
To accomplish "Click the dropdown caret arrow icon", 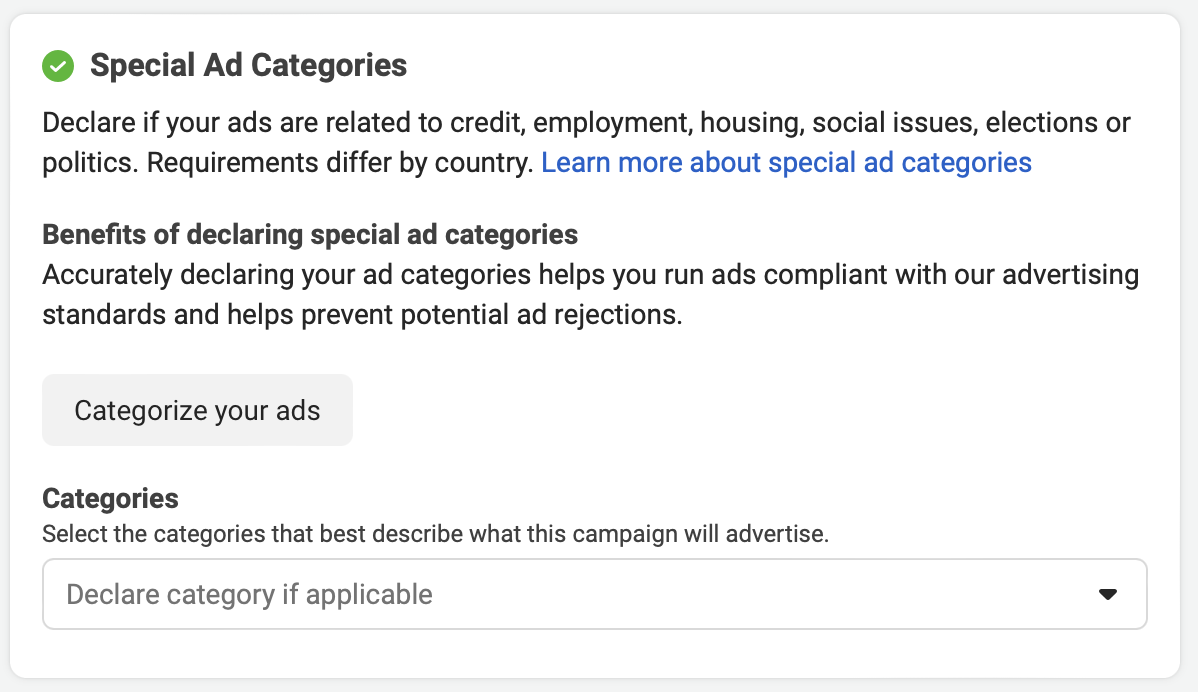I will tap(1108, 594).
